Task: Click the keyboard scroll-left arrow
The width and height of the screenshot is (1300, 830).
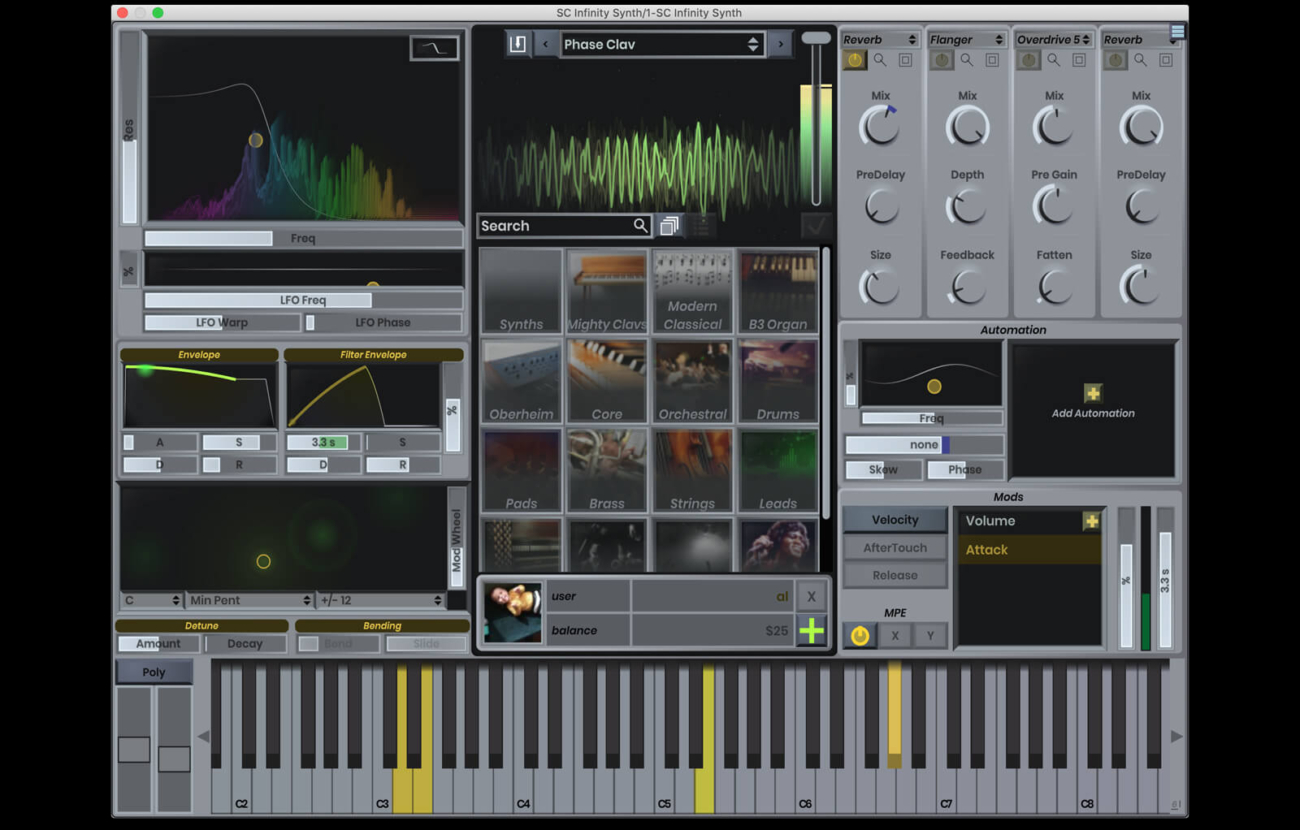Action: pos(203,736)
